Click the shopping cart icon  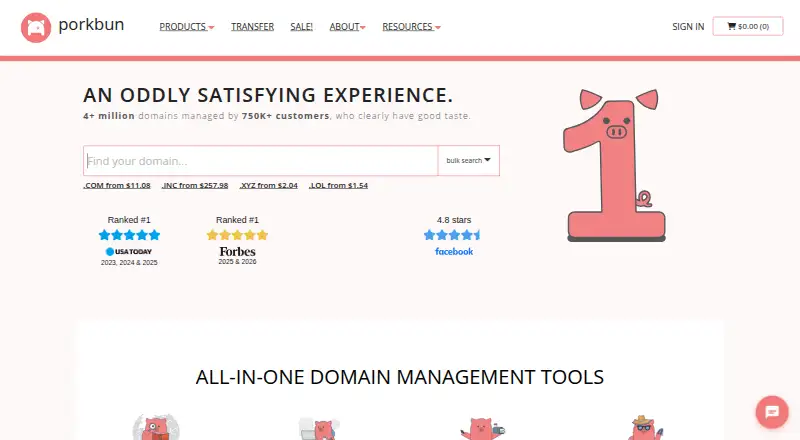pyautogui.click(x=731, y=26)
